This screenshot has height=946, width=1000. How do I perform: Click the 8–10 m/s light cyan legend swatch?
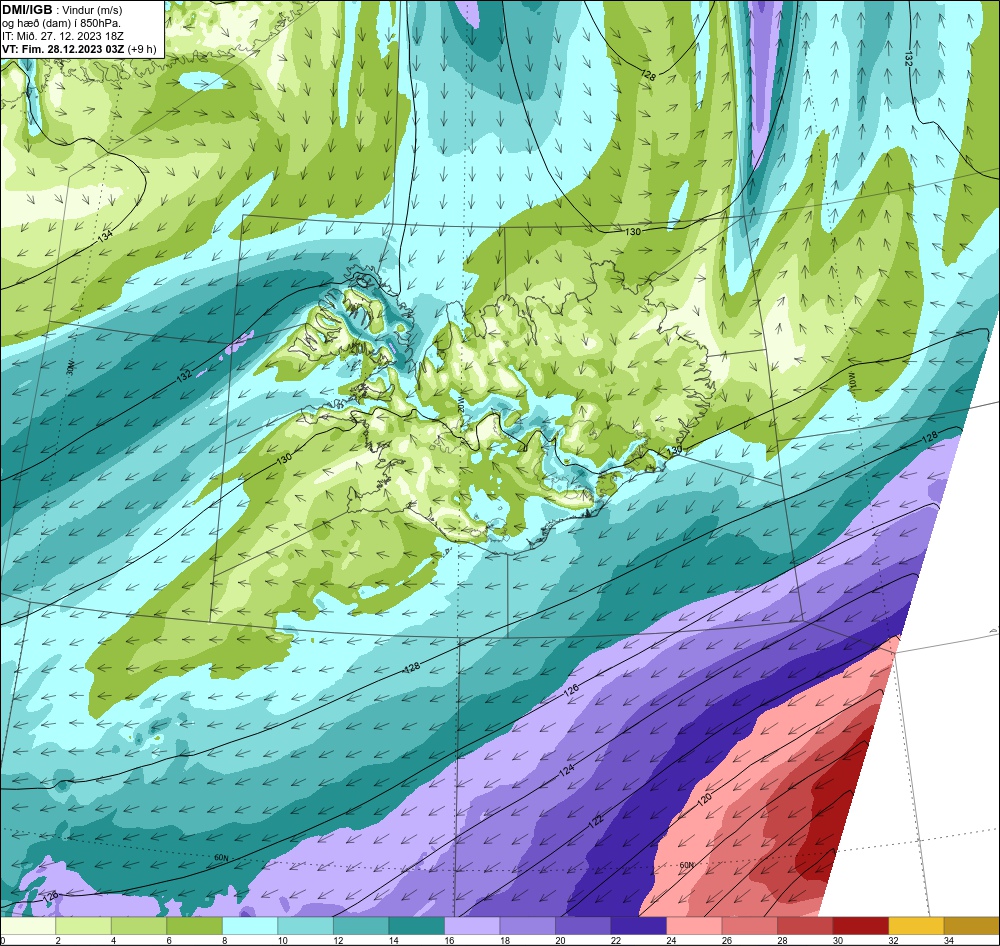click(x=250, y=925)
